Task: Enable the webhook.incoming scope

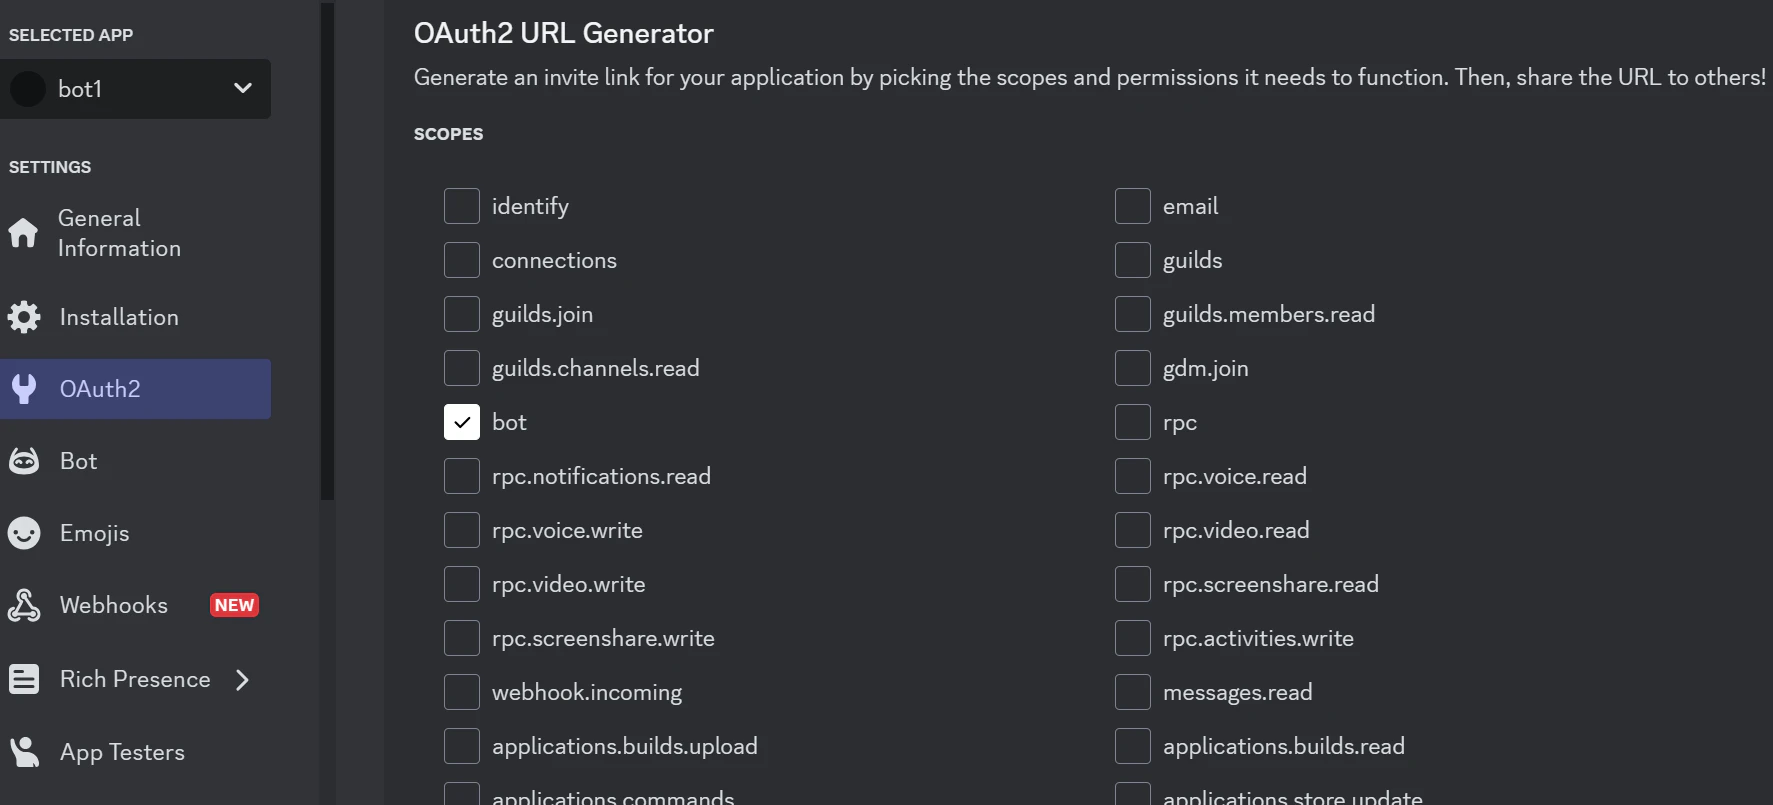Action: tap(462, 692)
